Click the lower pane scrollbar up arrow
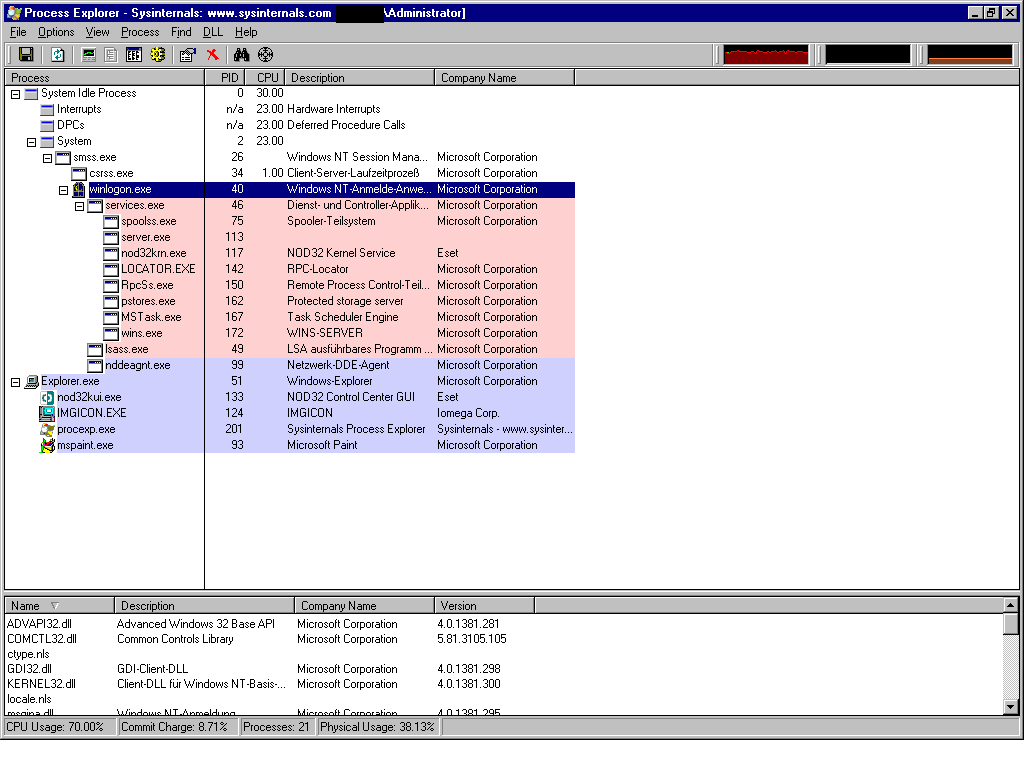Image resolution: width=1024 pixels, height=768 pixels. (1010, 605)
